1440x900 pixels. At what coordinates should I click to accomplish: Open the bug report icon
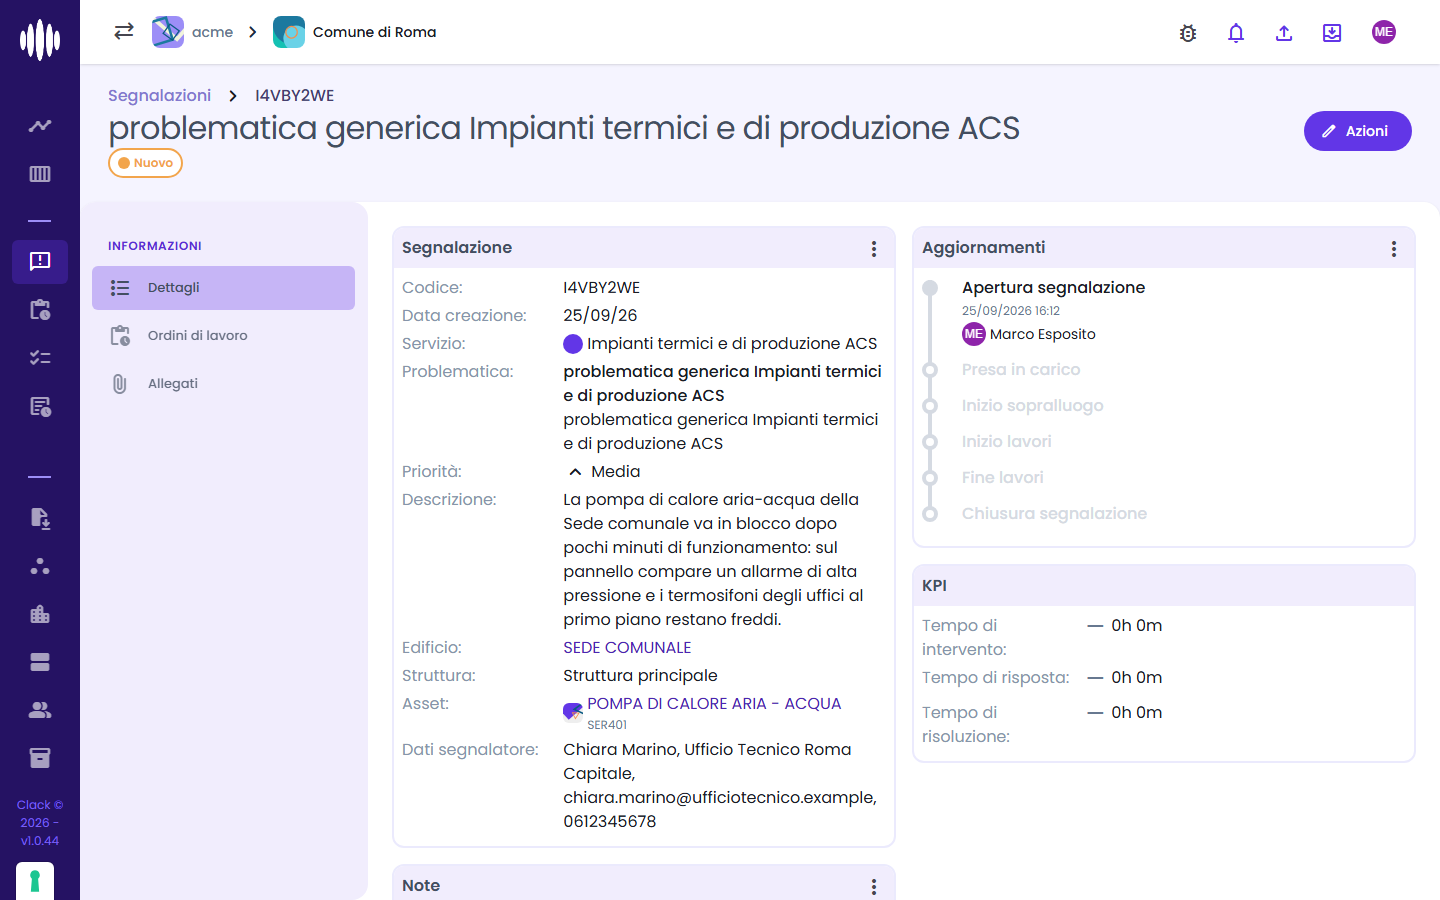point(1188,33)
